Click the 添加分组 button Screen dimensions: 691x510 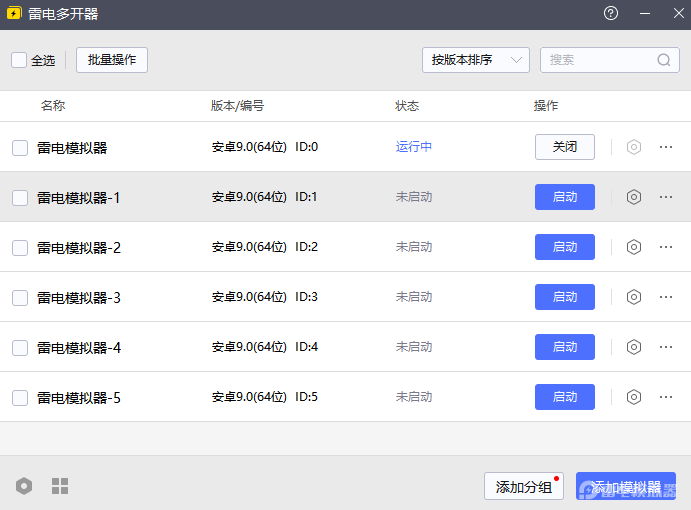pos(524,486)
